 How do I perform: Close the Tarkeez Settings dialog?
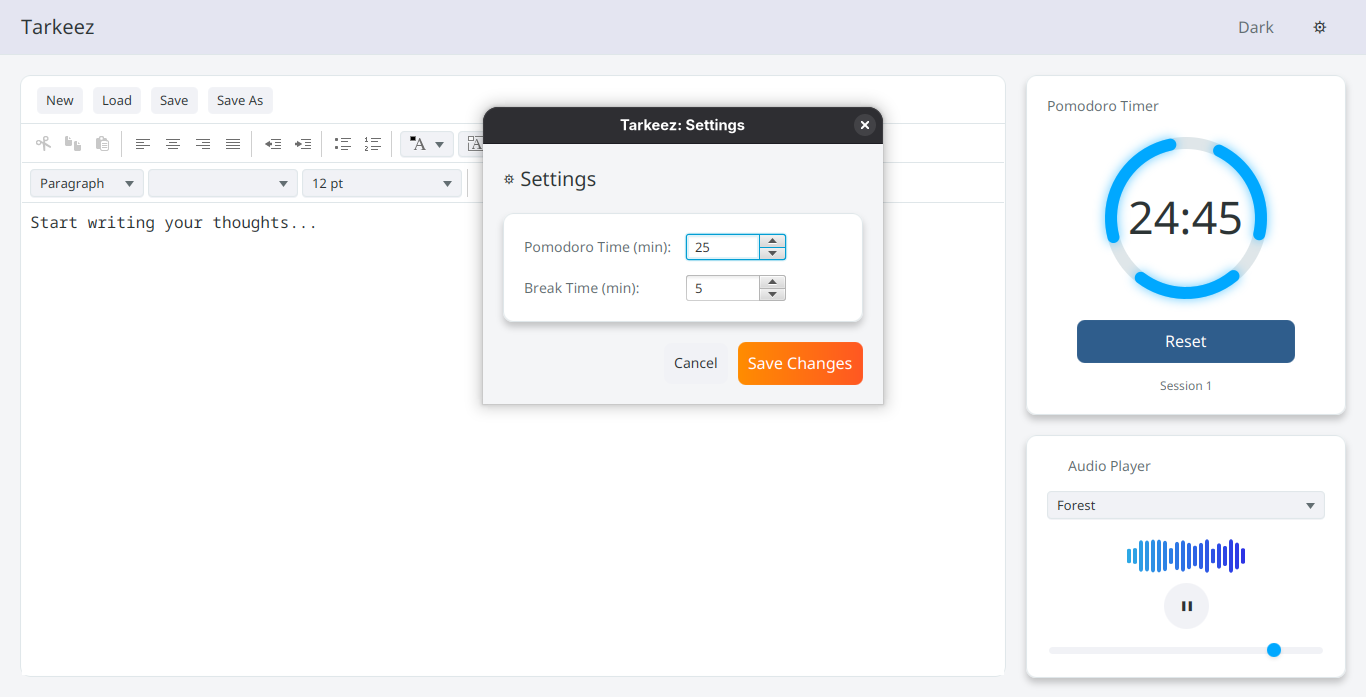865,125
